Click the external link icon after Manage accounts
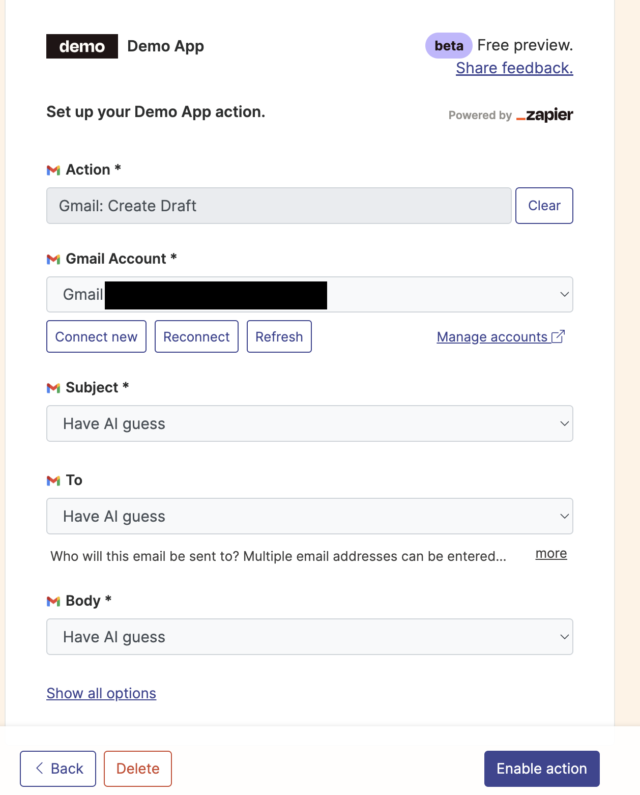Viewport: 640px width, 795px height. (x=558, y=336)
